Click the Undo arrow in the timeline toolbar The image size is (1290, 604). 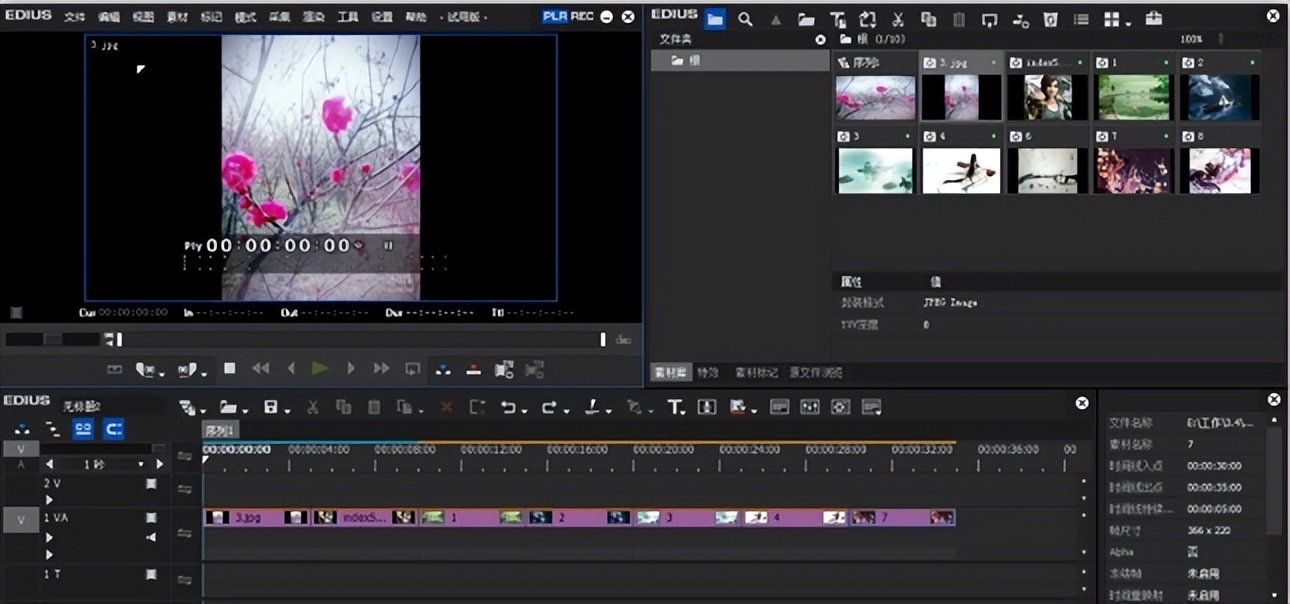(x=508, y=407)
